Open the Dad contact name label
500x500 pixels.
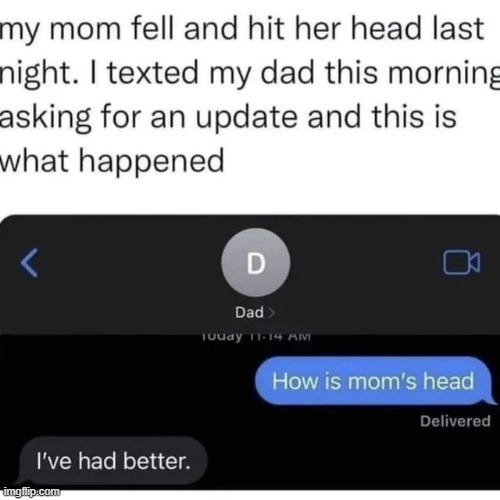point(249,313)
